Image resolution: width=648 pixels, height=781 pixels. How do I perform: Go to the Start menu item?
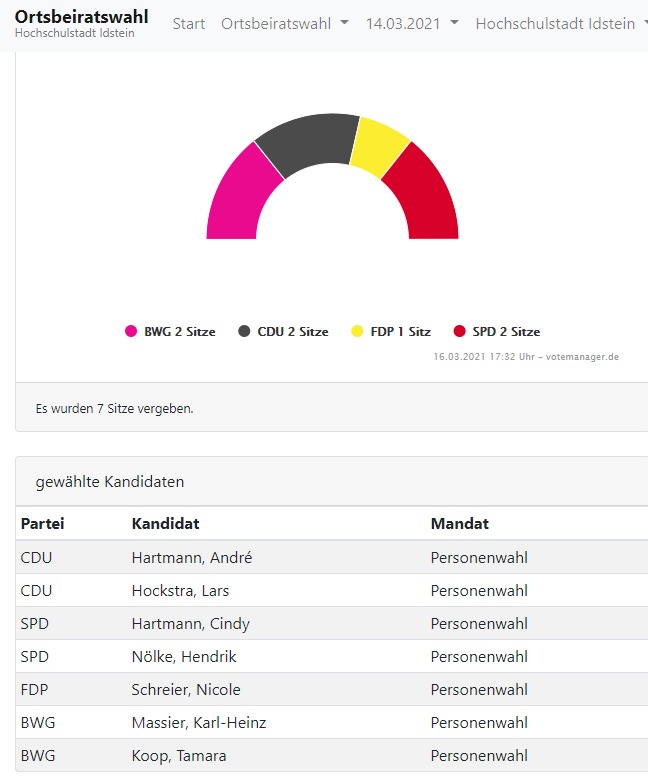189,23
